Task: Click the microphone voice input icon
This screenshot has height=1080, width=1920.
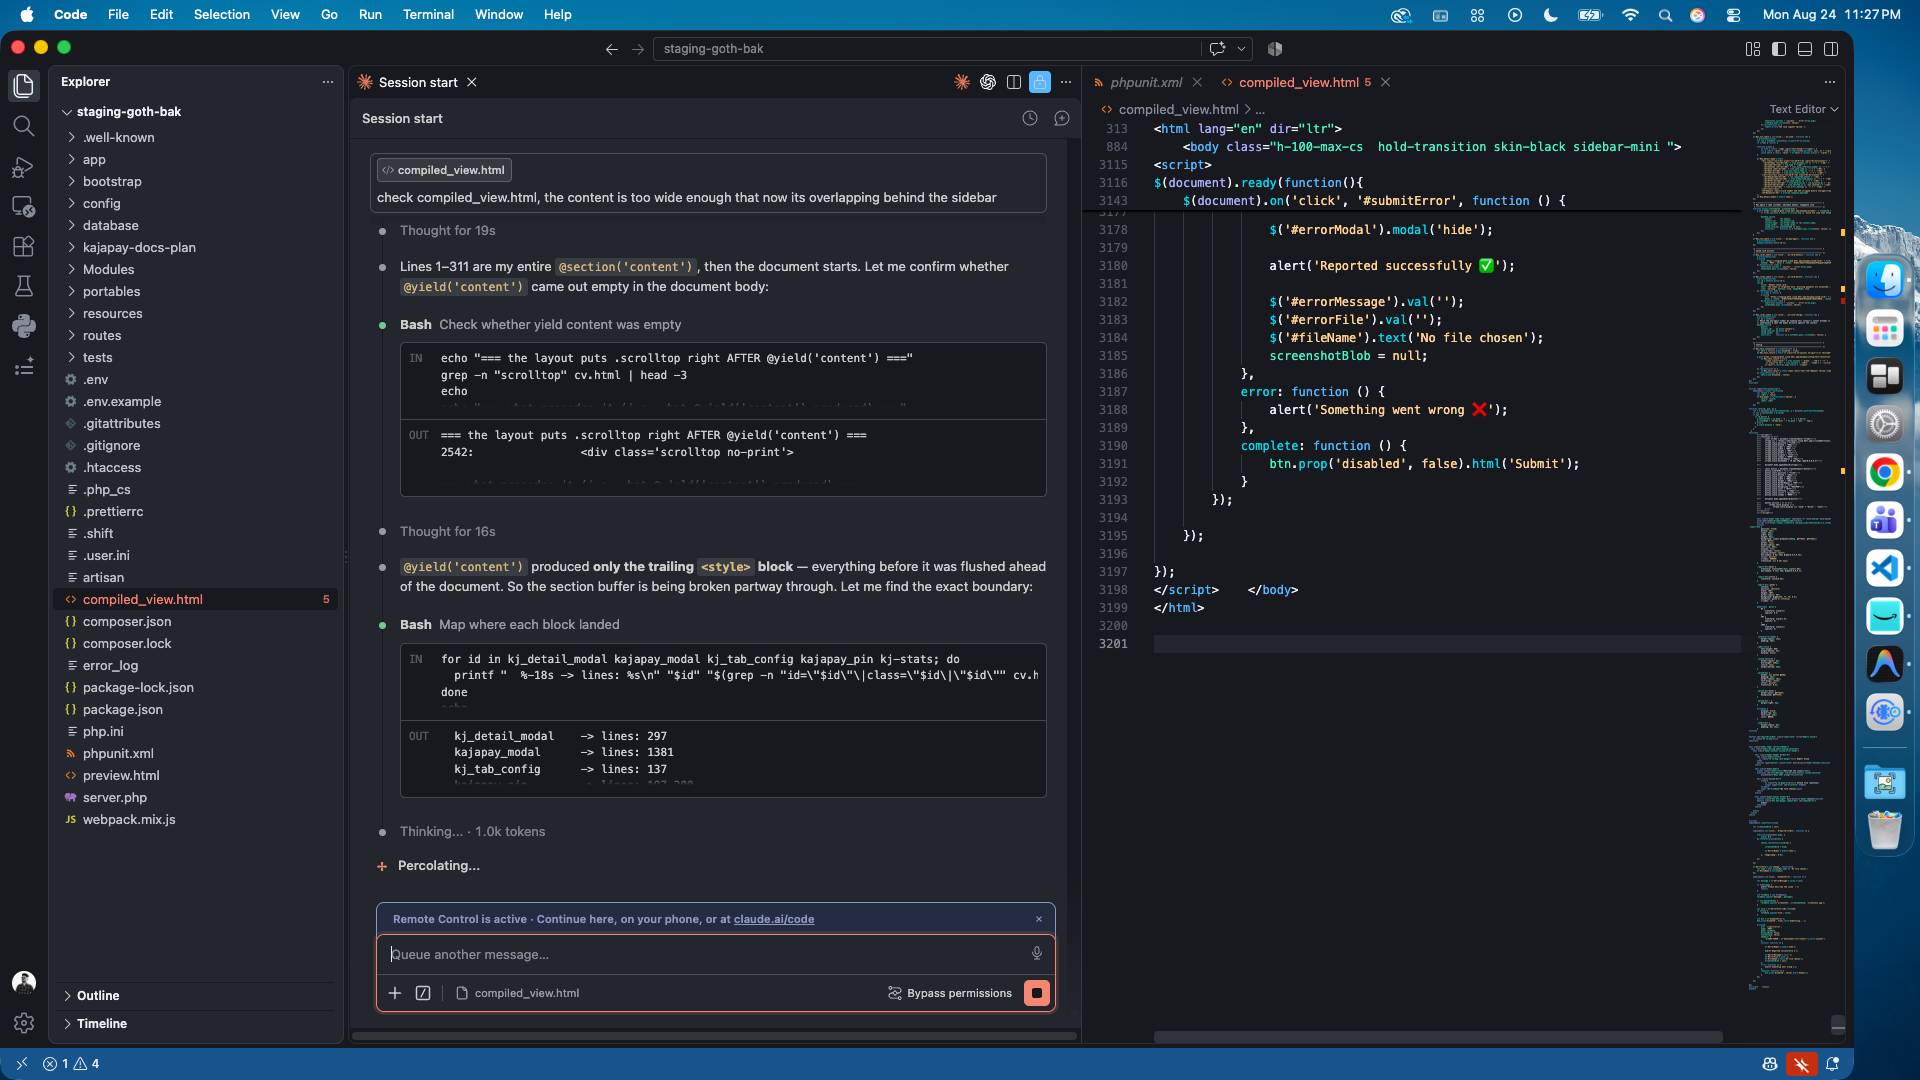Action: 1037,954
